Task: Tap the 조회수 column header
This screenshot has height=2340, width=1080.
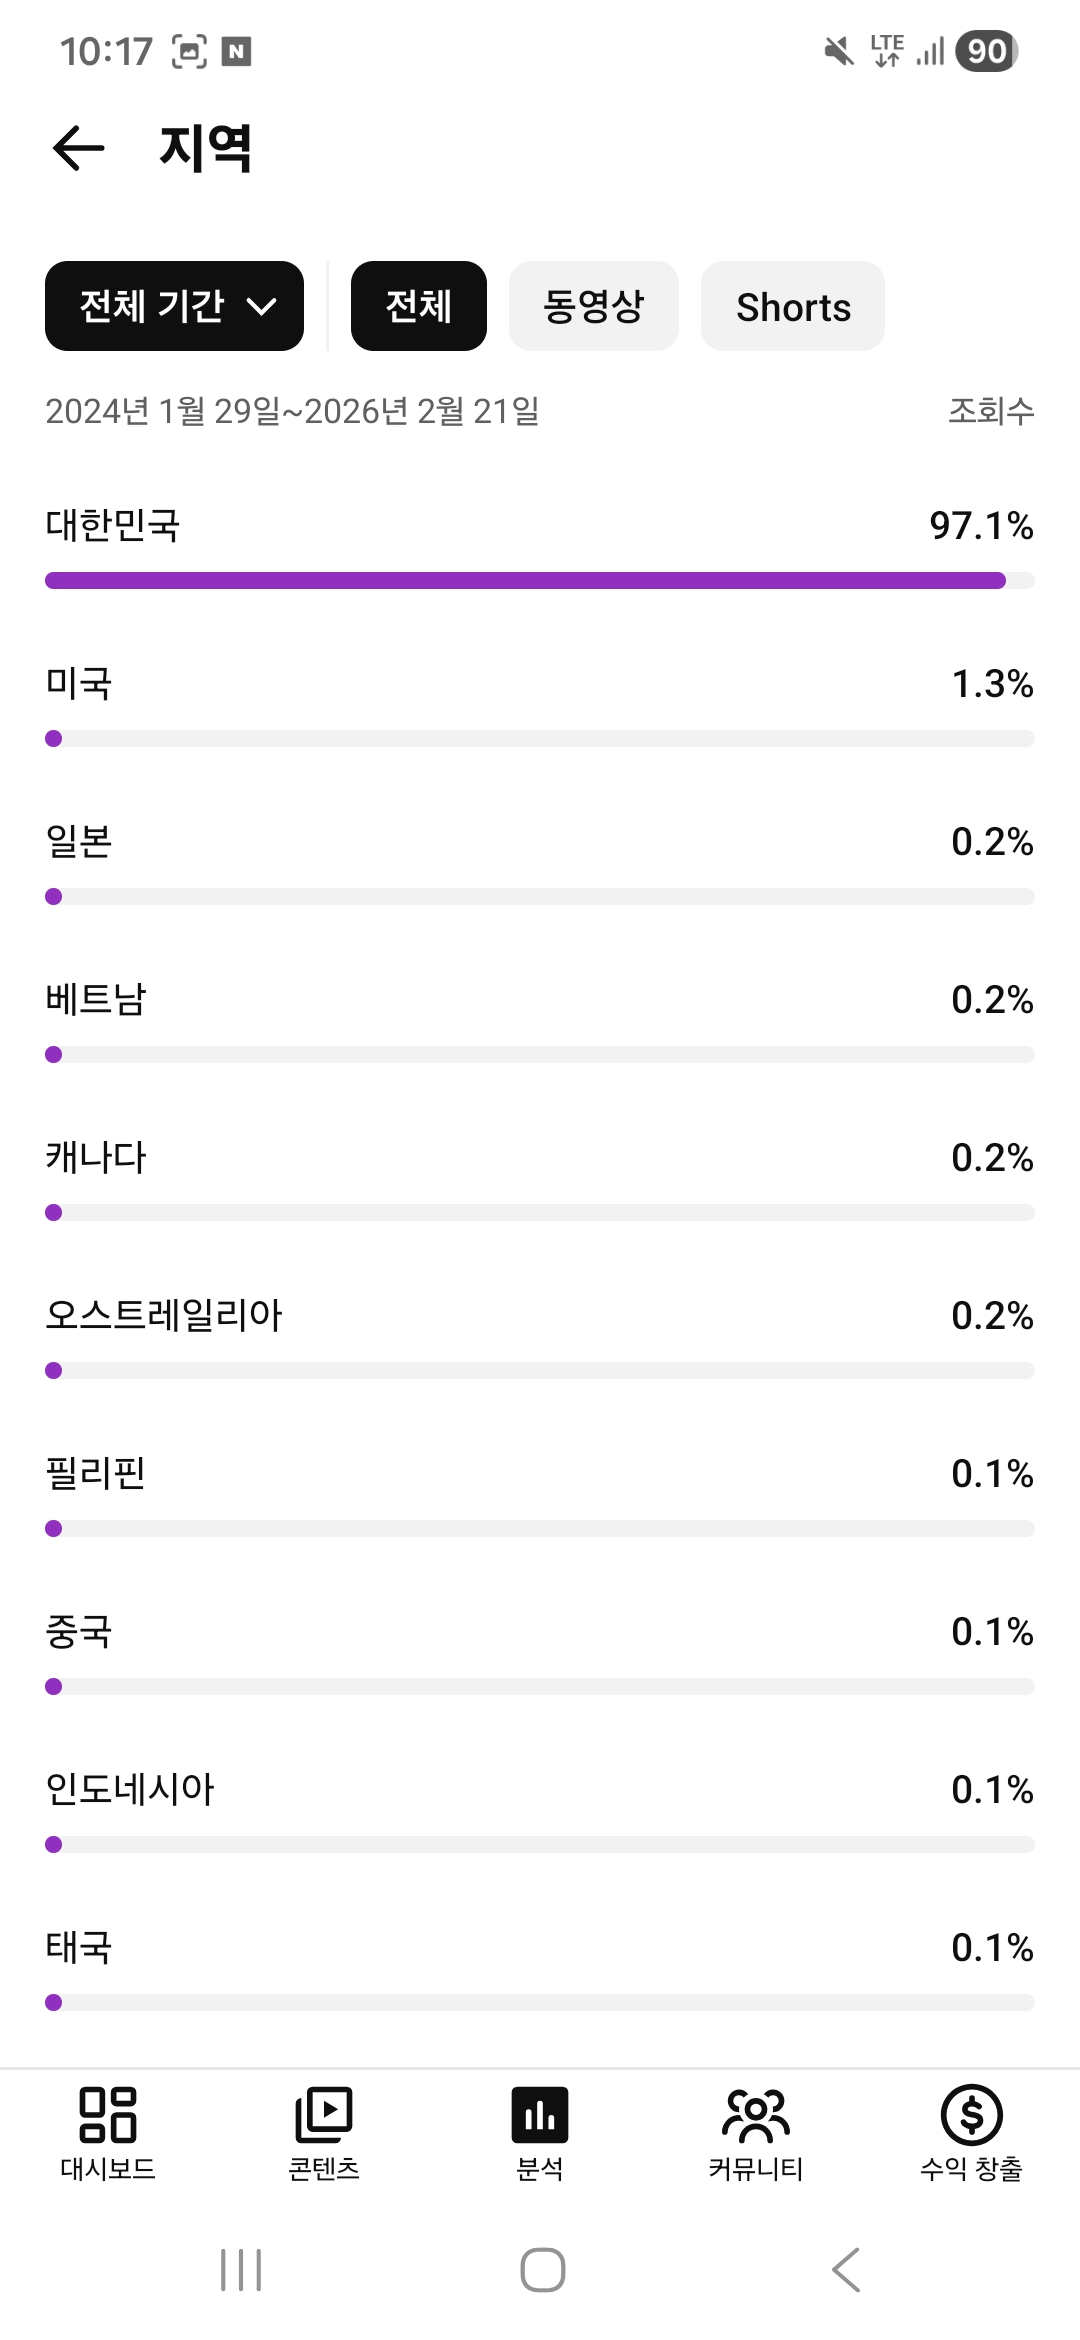Action: (x=990, y=411)
